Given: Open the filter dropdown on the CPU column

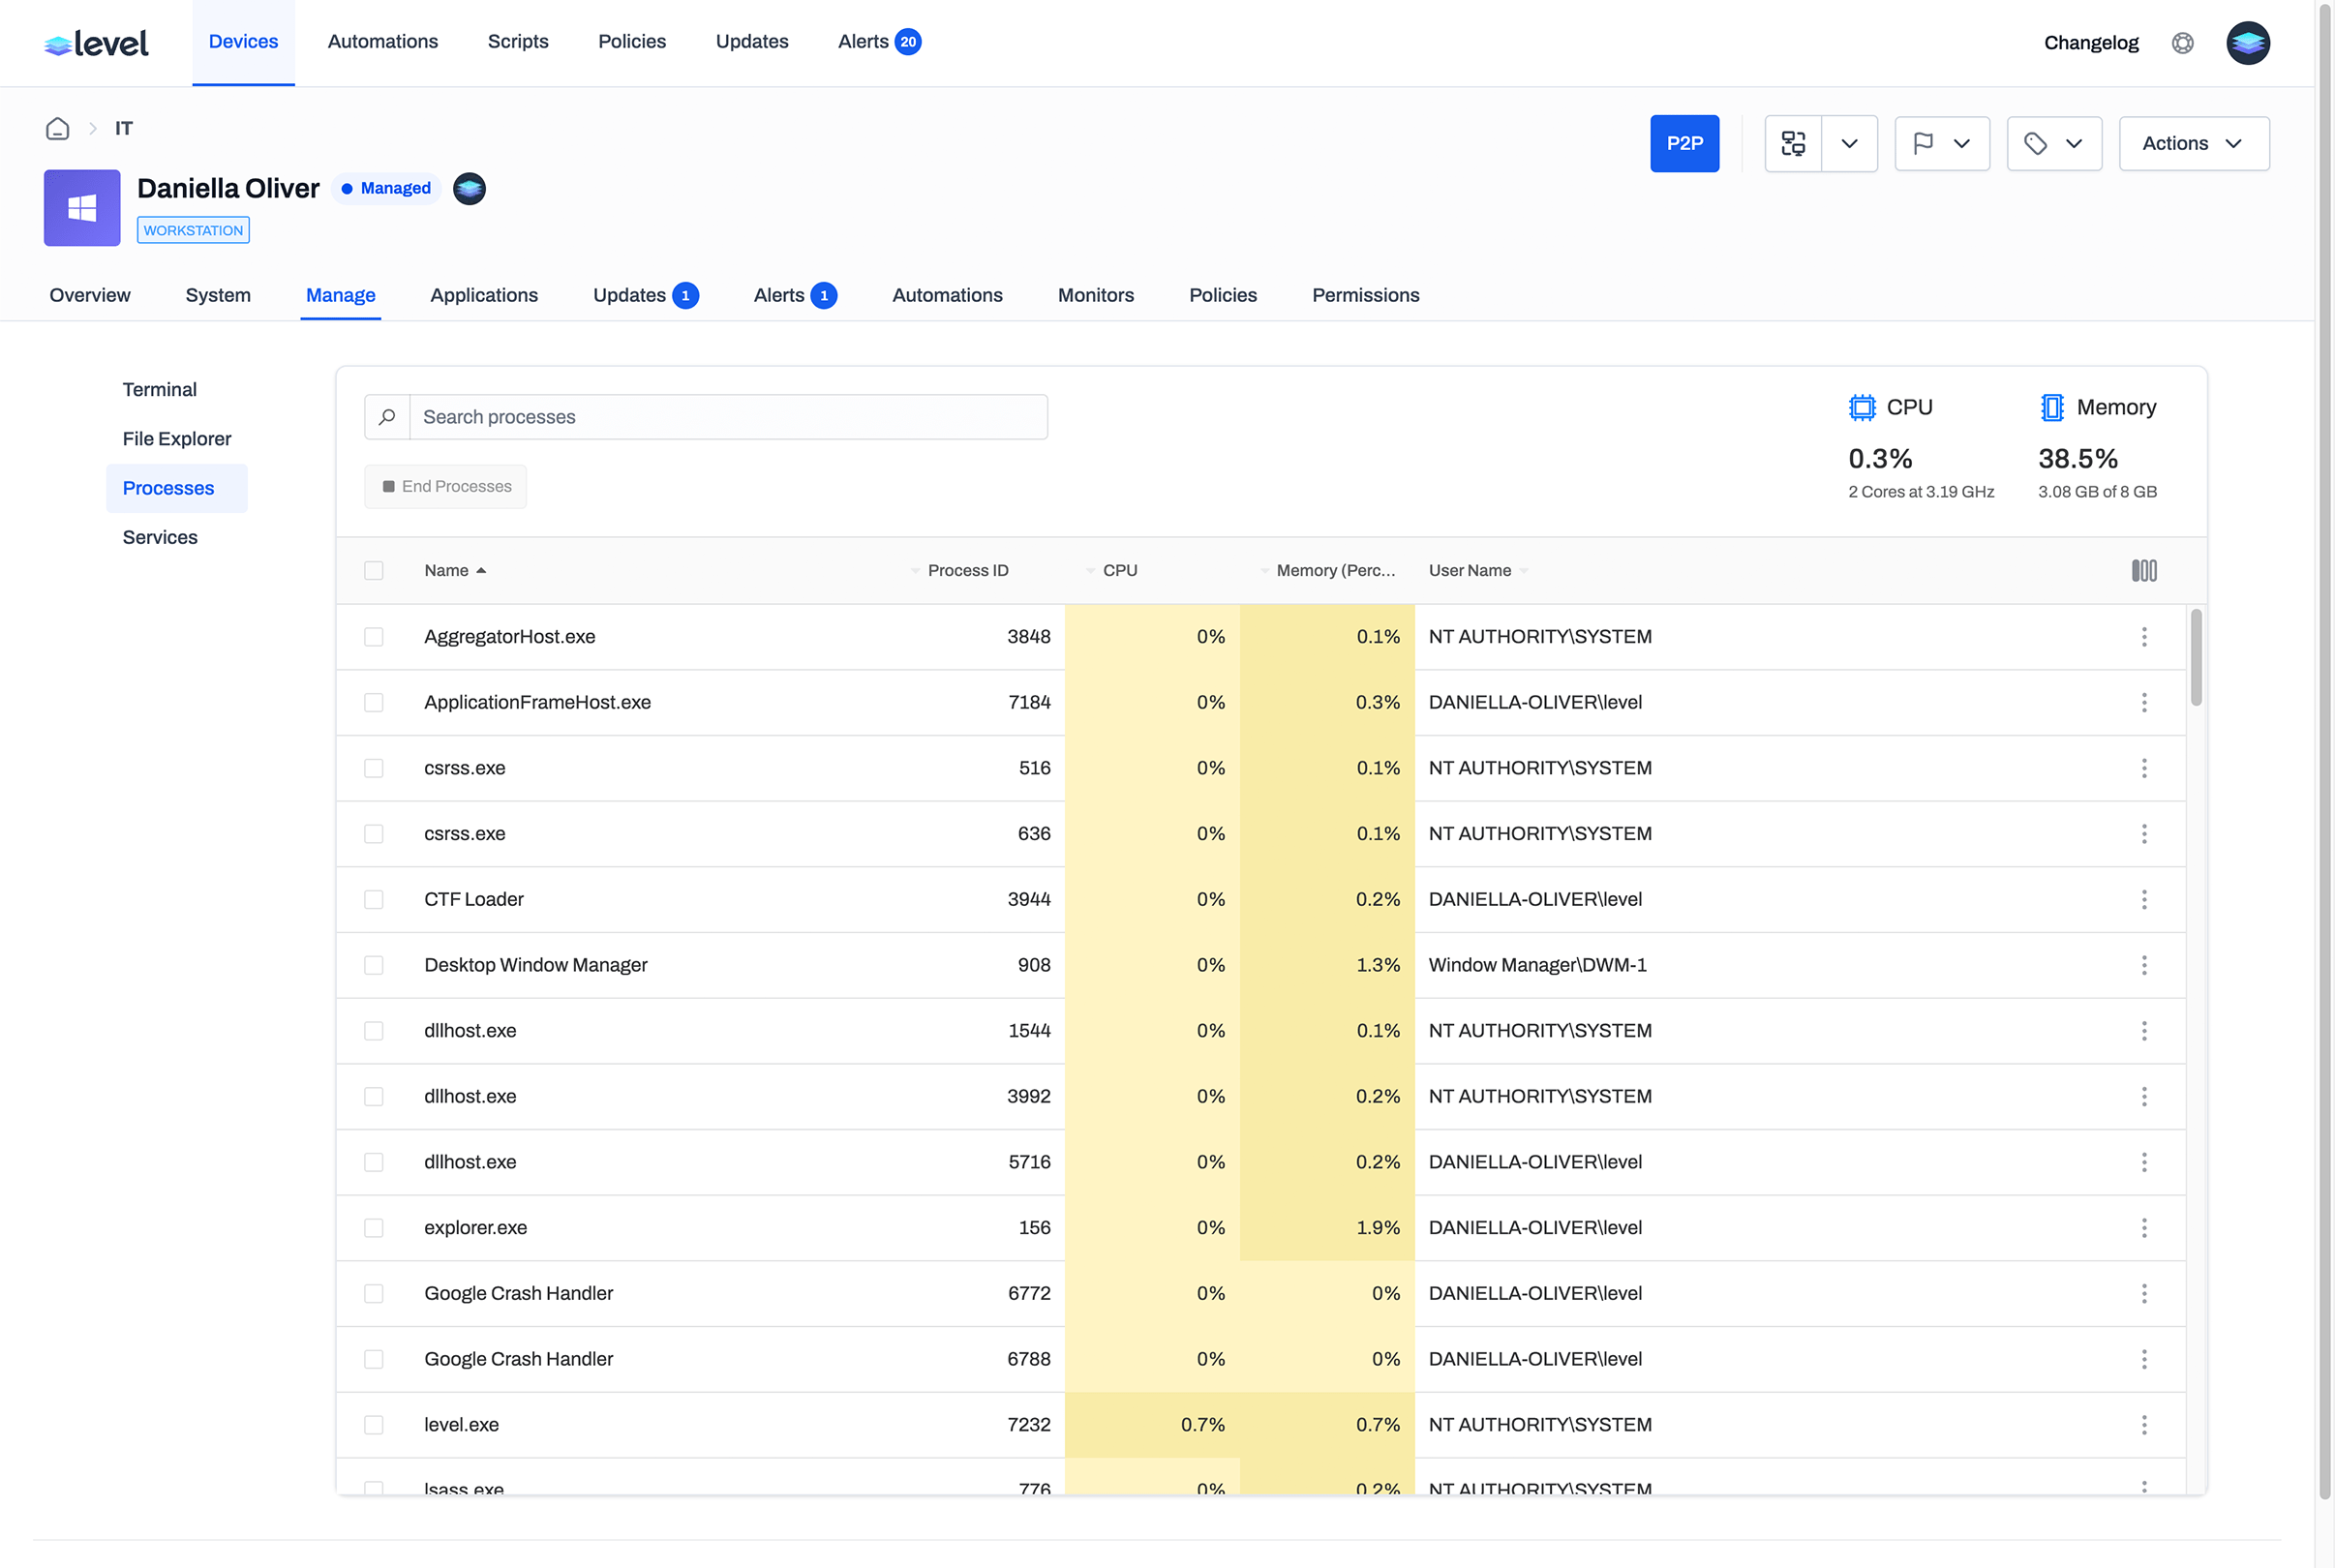Looking at the screenshot, I should click(1090, 570).
